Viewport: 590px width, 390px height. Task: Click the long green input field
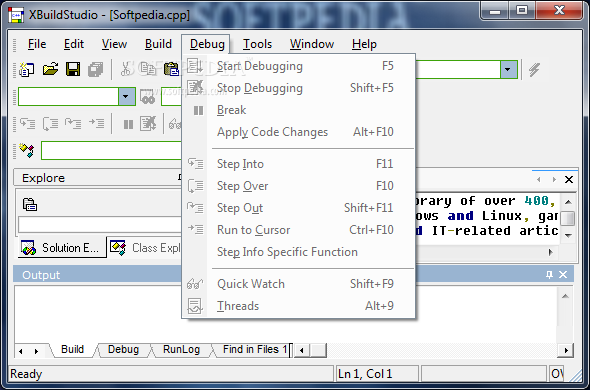tap(111, 151)
